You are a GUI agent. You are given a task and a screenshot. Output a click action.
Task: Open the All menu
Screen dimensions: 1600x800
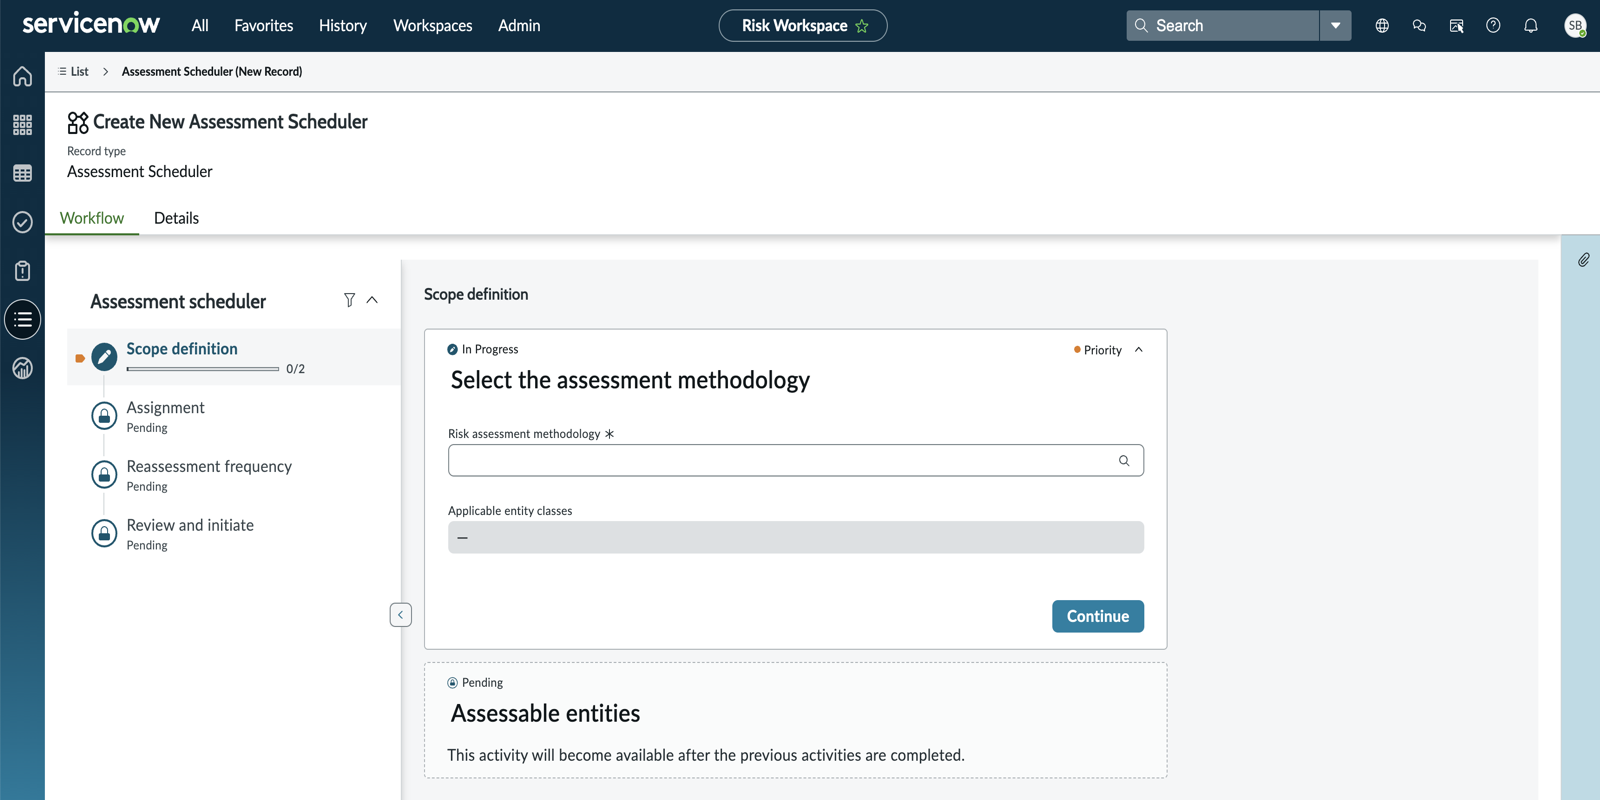pyautogui.click(x=200, y=26)
